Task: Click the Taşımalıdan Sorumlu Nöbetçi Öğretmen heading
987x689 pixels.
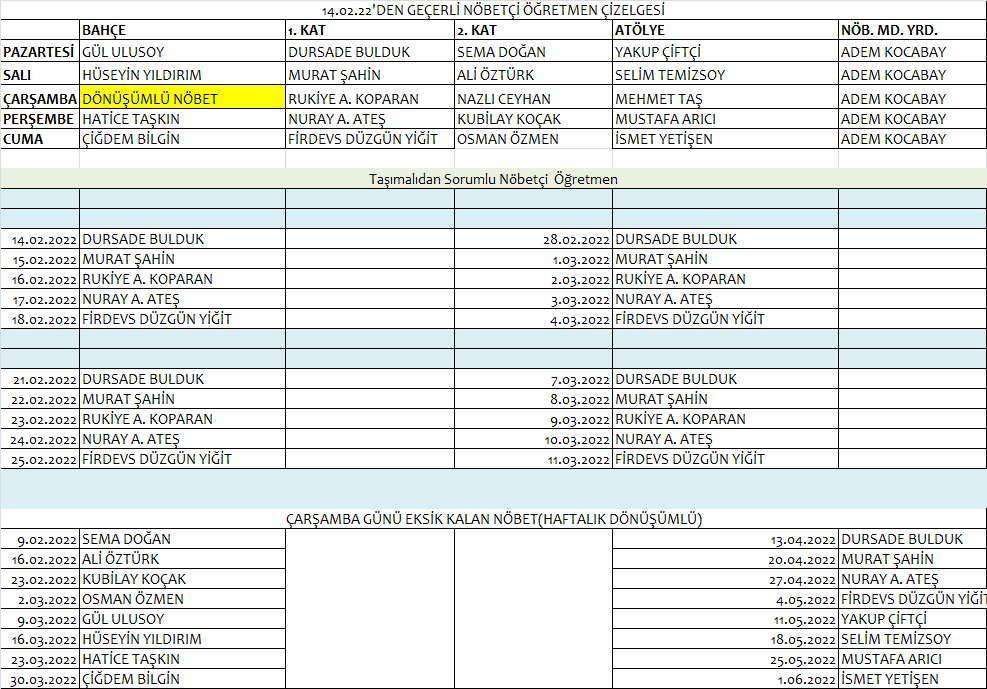Action: pos(493,179)
